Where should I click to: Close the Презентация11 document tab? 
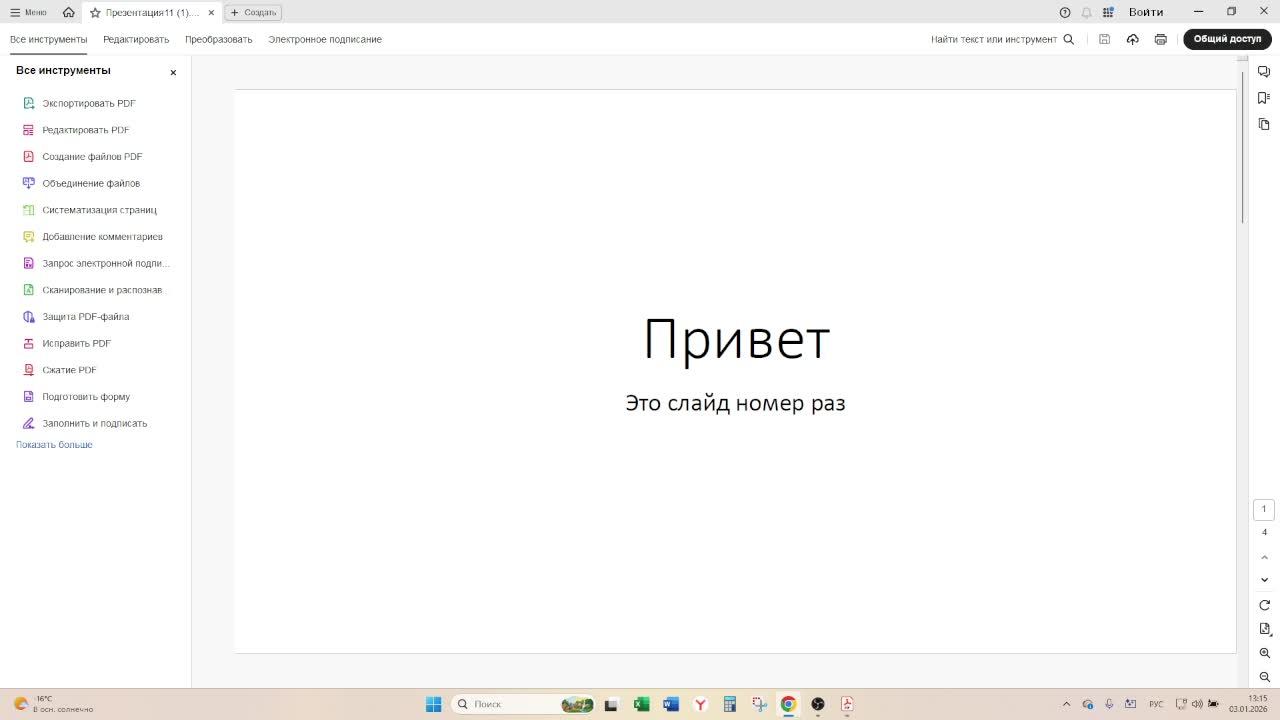pyautogui.click(x=211, y=12)
